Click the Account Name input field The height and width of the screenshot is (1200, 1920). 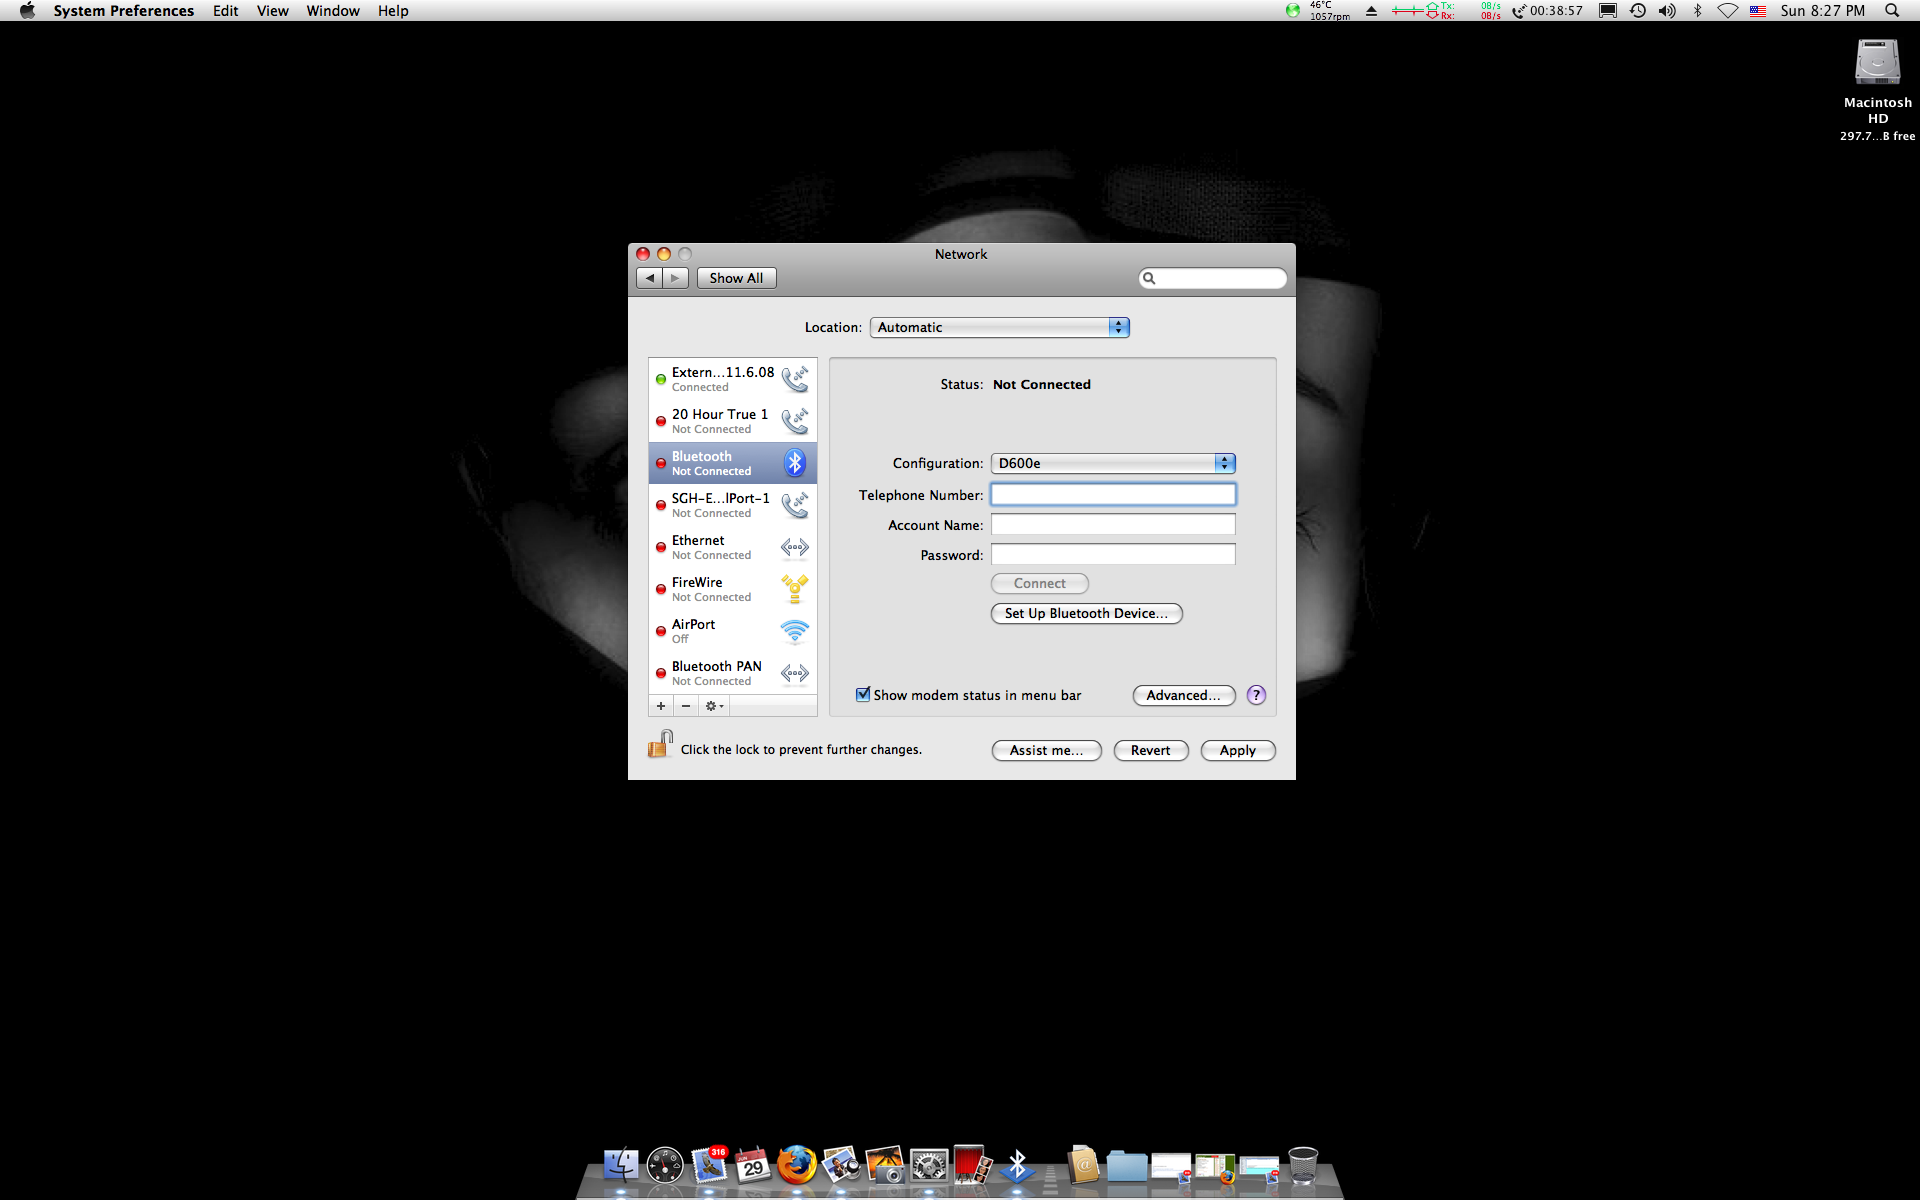pos(1113,525)
